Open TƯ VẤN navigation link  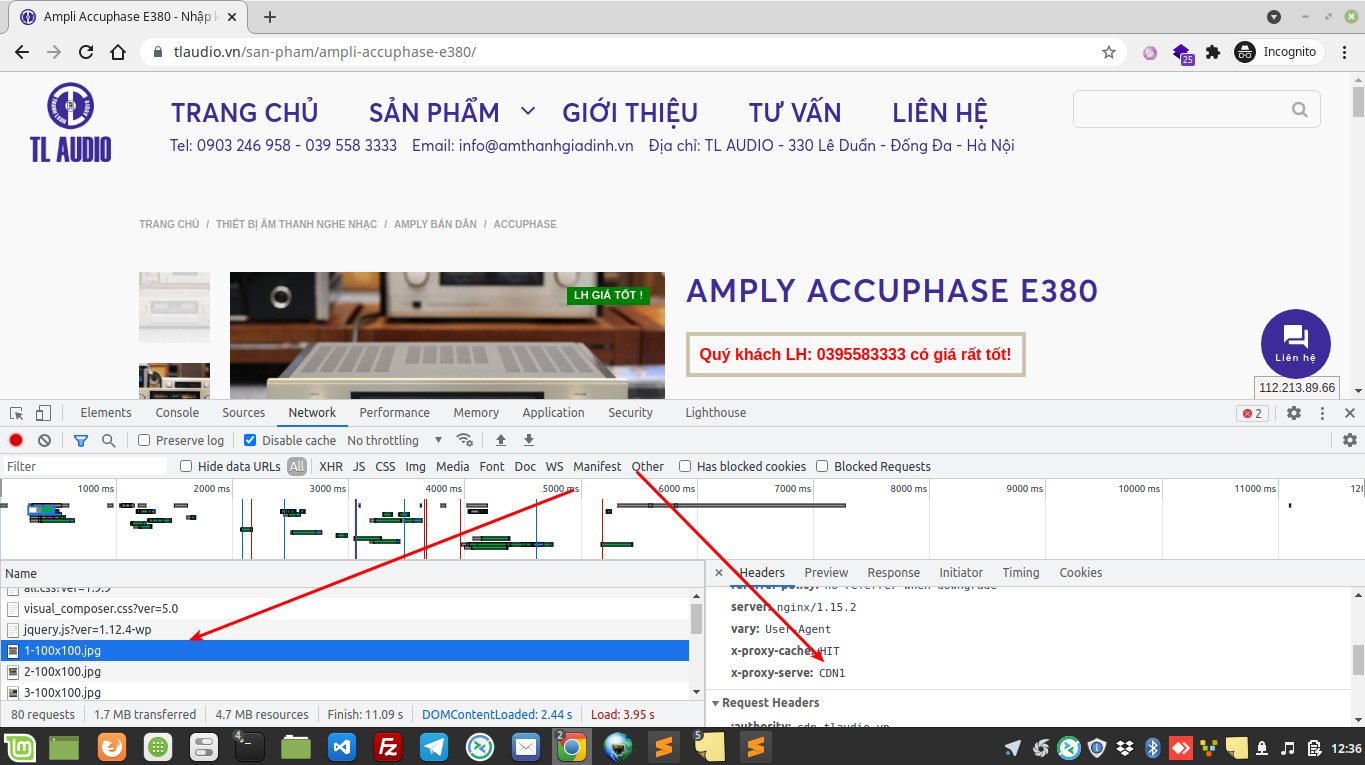click(795, 112)
